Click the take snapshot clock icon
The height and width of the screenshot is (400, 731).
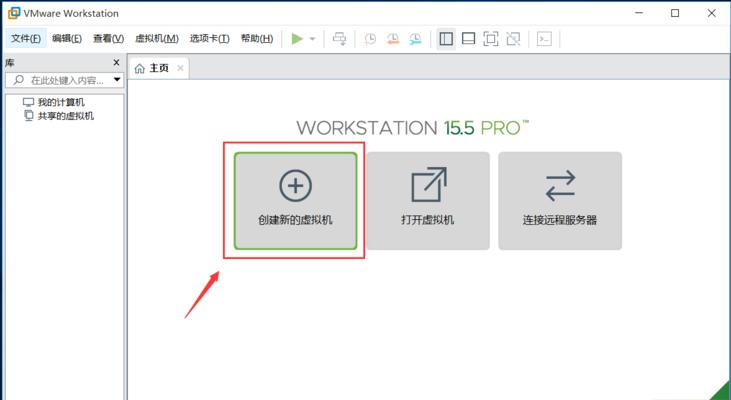point(370,39)
